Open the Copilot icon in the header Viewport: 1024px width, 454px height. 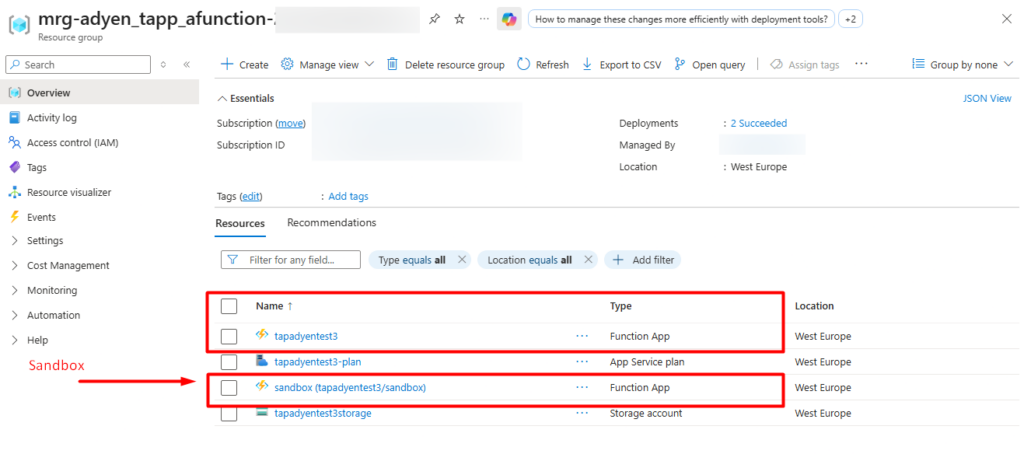tap(509, 19)
